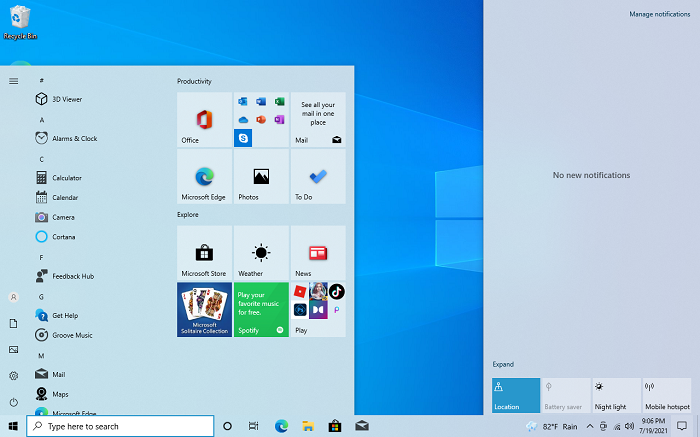The image size is (700, 437).
Task: Toggle the Location quick action
Action: (516, 395)
